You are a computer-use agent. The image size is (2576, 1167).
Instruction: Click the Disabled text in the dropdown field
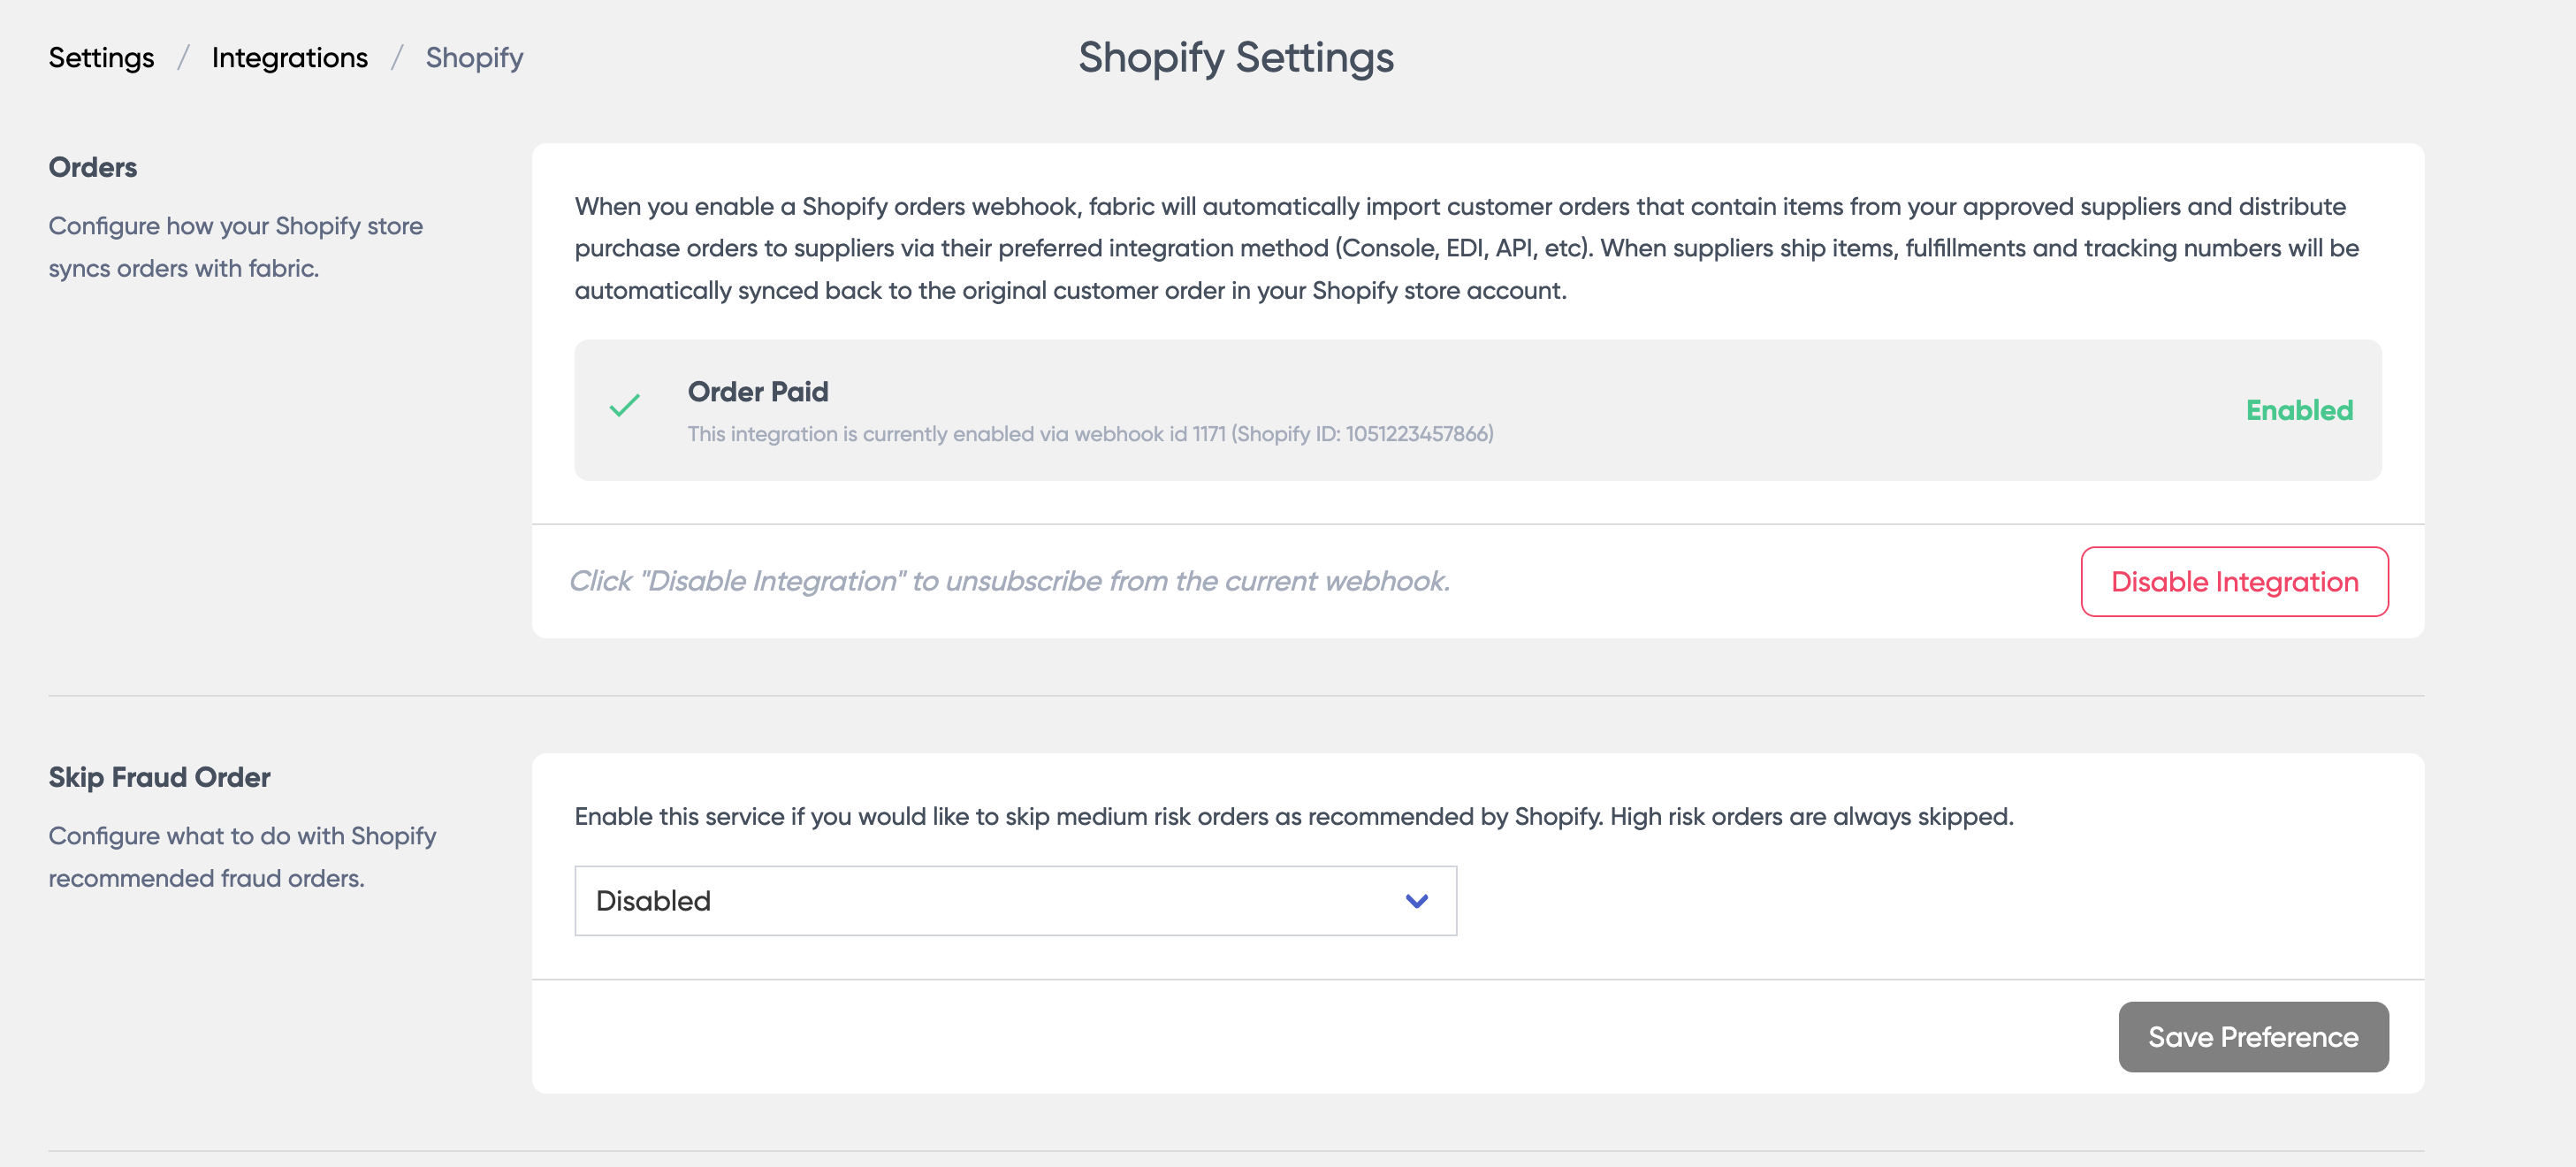[x=653, y=901]
